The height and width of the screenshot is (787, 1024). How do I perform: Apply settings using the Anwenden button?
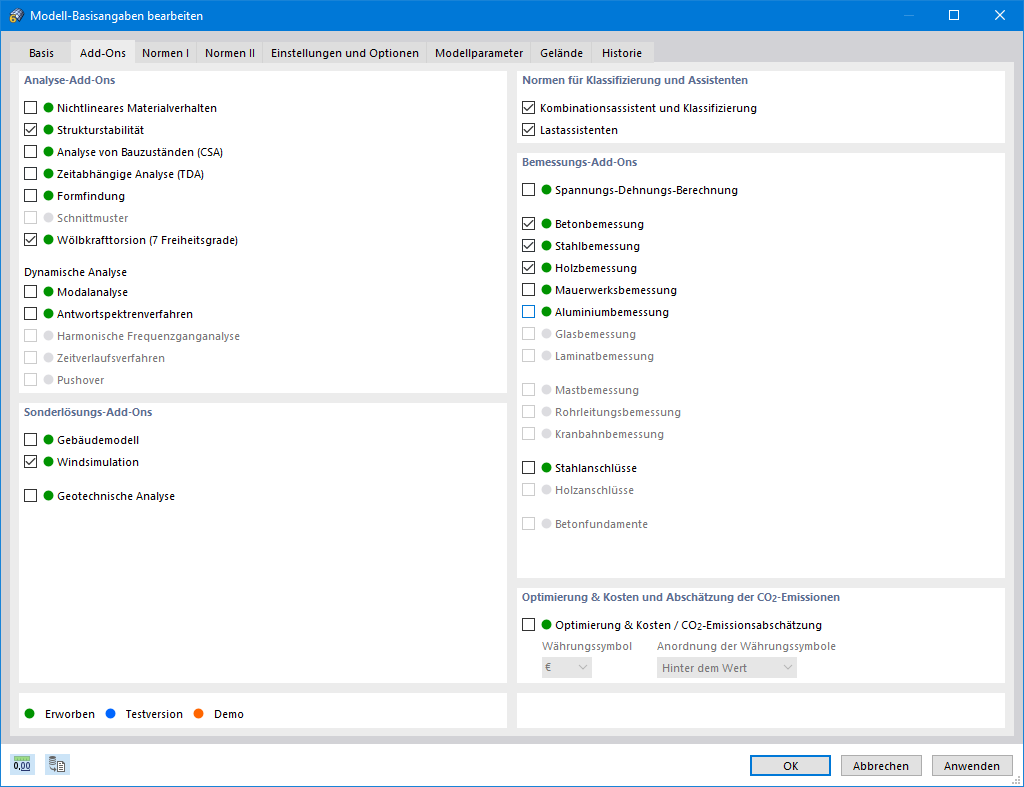[972, 765]
